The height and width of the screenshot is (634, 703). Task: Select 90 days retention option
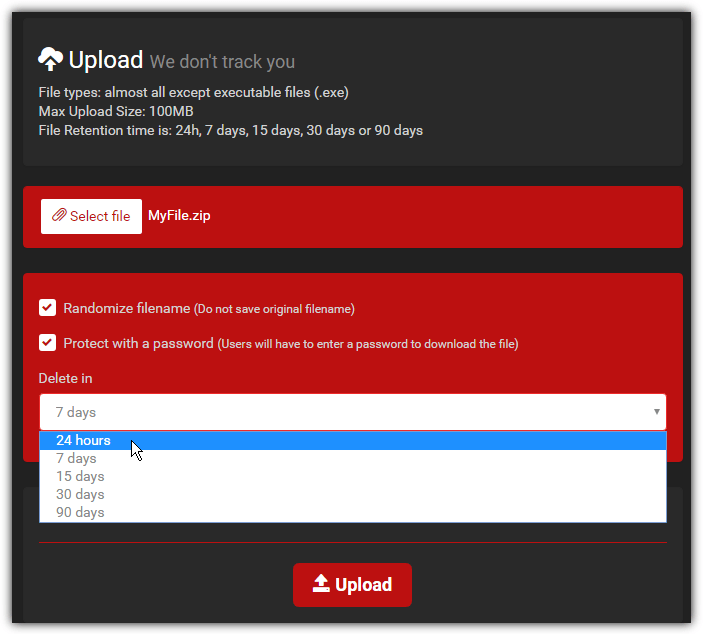[x=353, y=512]
